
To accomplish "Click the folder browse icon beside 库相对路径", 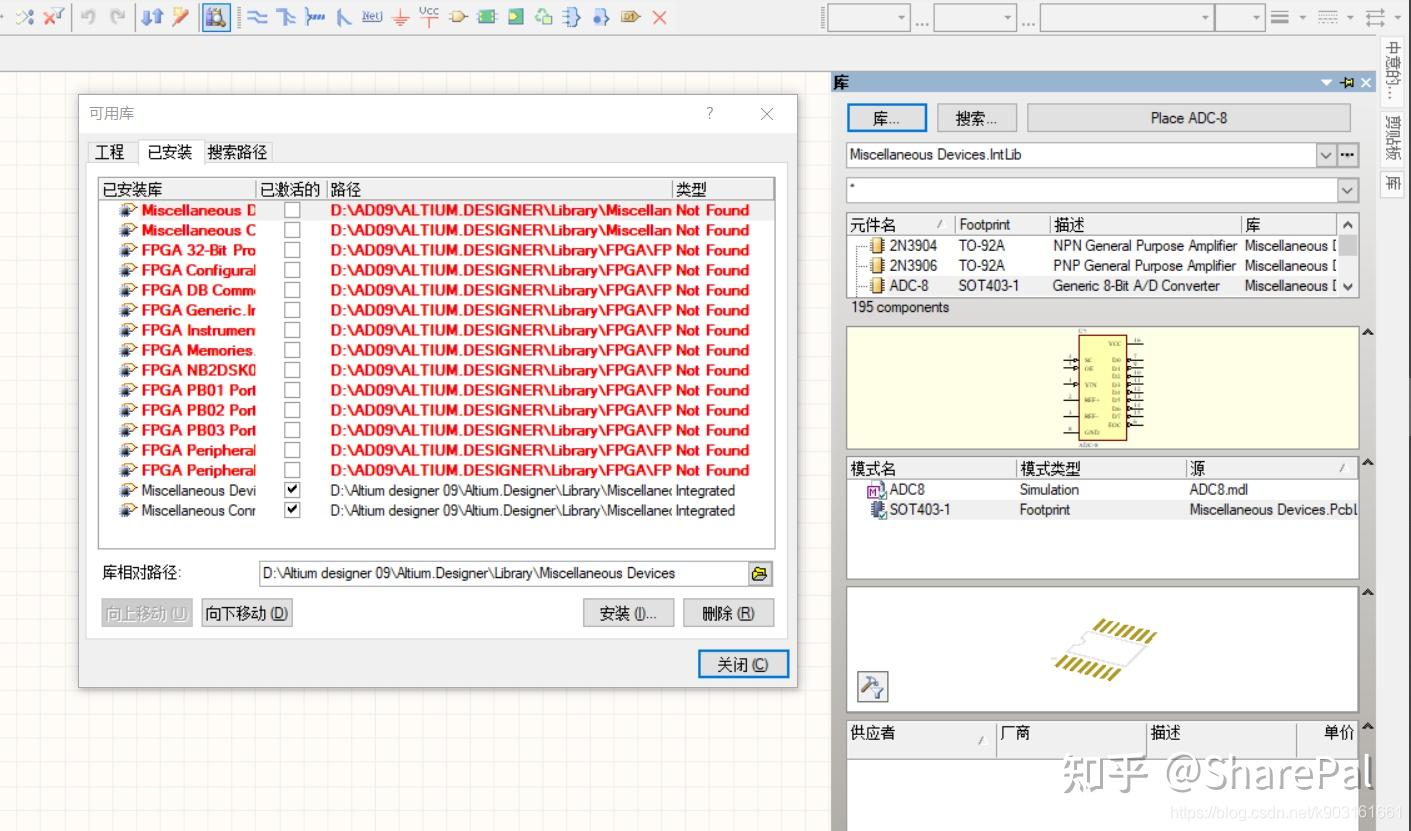I will [758, 573].
